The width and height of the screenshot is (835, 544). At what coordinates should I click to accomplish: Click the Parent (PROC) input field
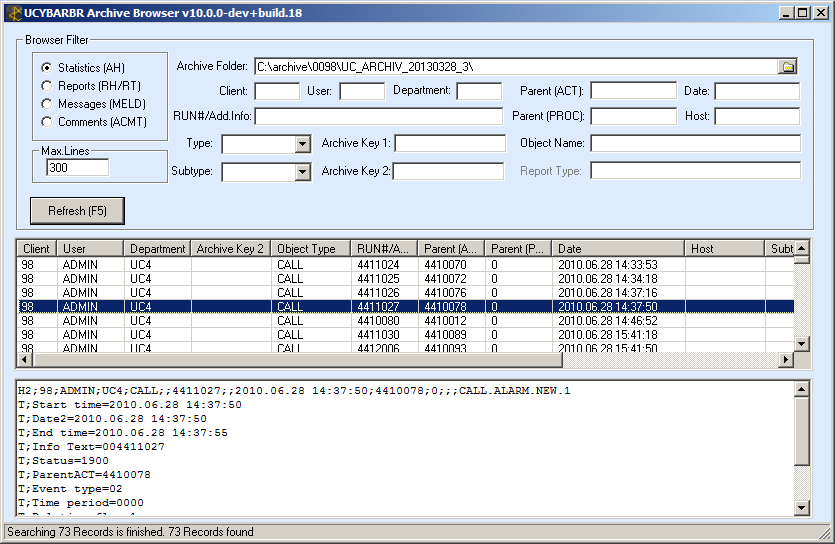tap(634, 116)
